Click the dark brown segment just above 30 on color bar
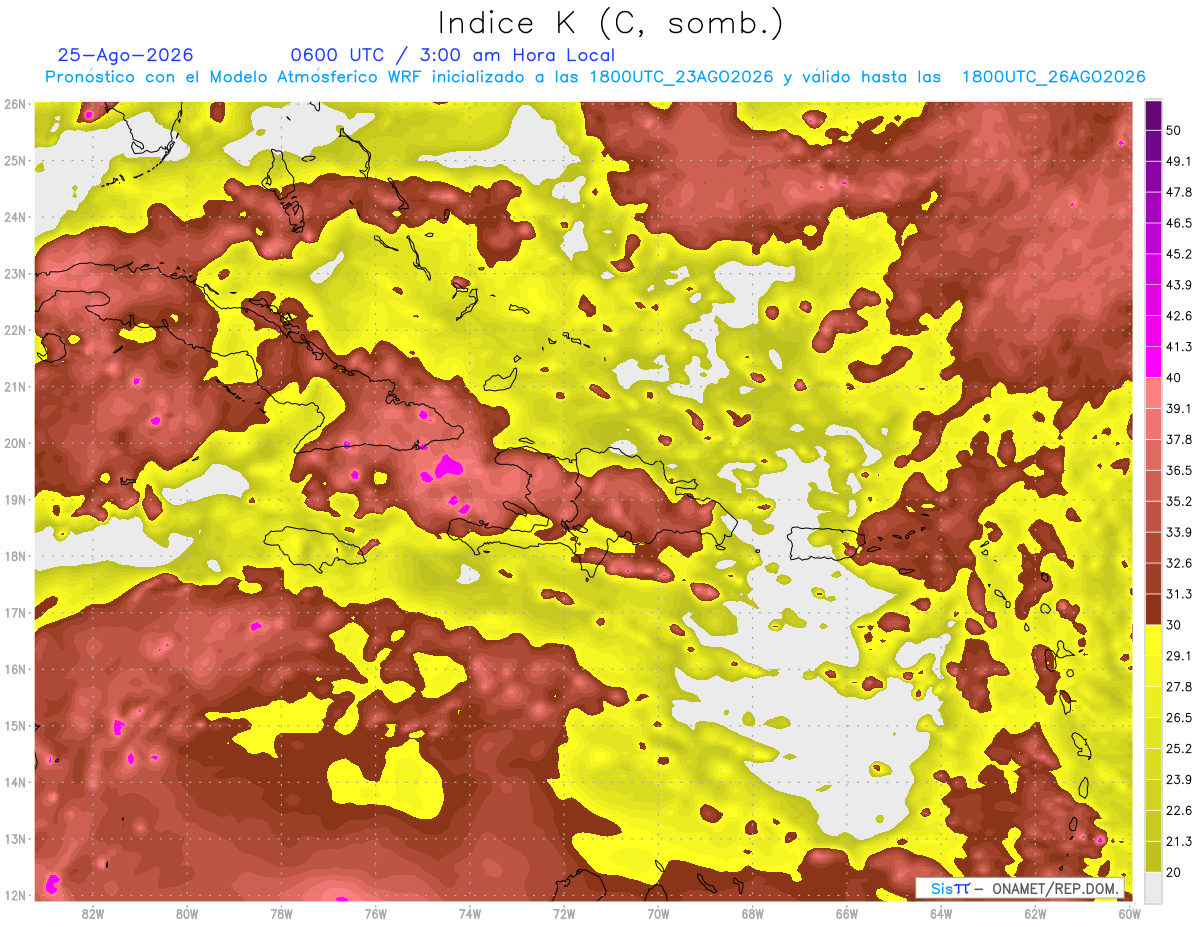The width and height of the screenshot is (1200, 927). [1154, 609]
